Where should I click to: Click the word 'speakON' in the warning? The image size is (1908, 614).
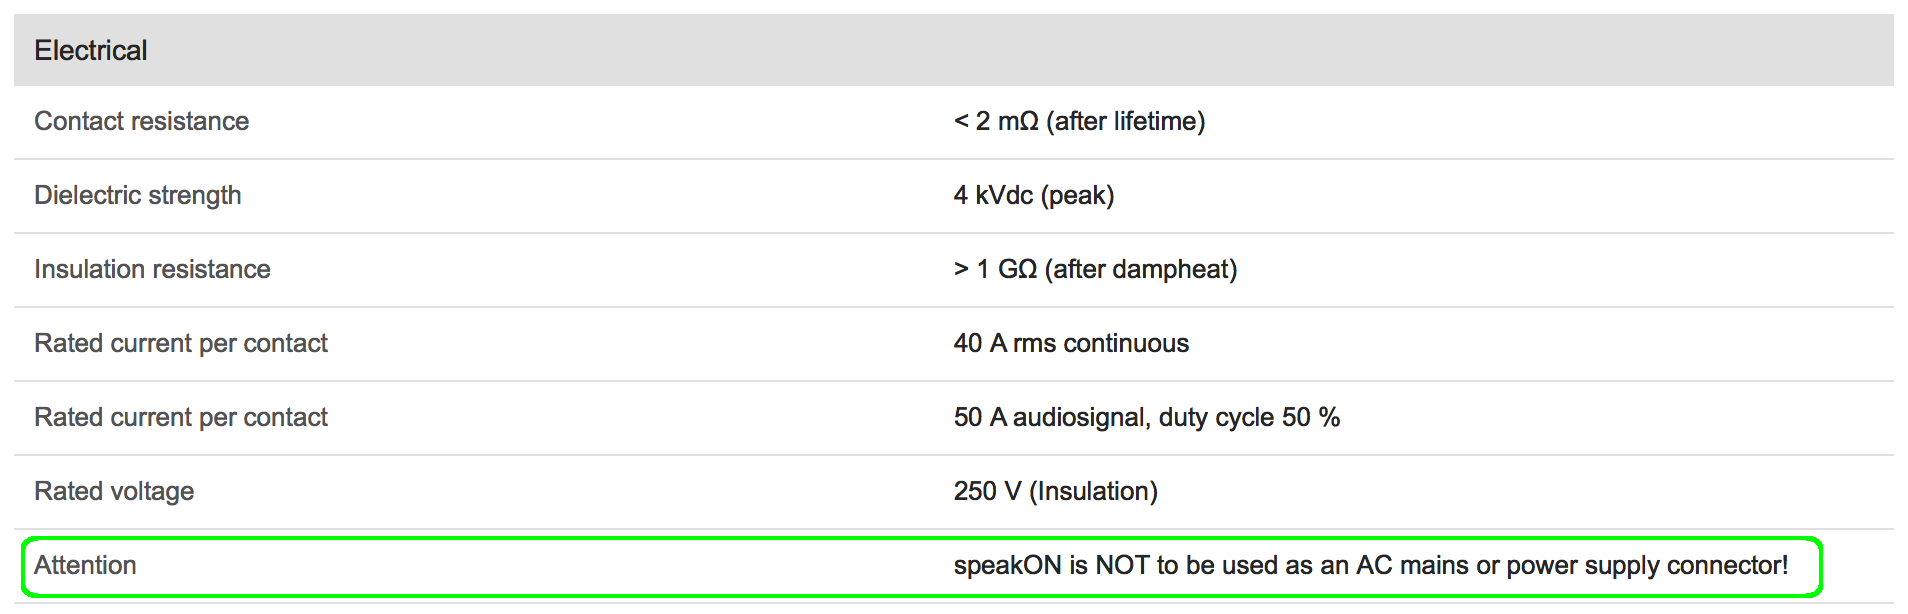(1007, 565)
